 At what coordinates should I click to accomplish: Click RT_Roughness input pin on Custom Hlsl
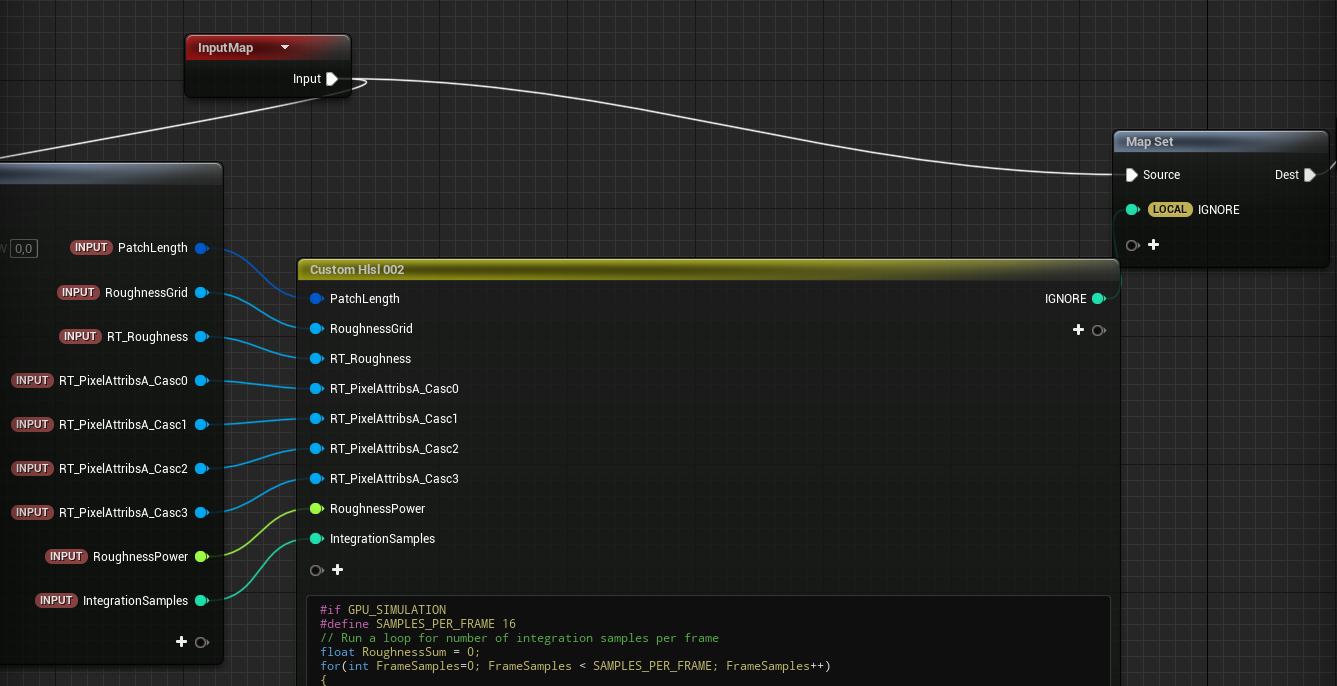click(316, 359)
